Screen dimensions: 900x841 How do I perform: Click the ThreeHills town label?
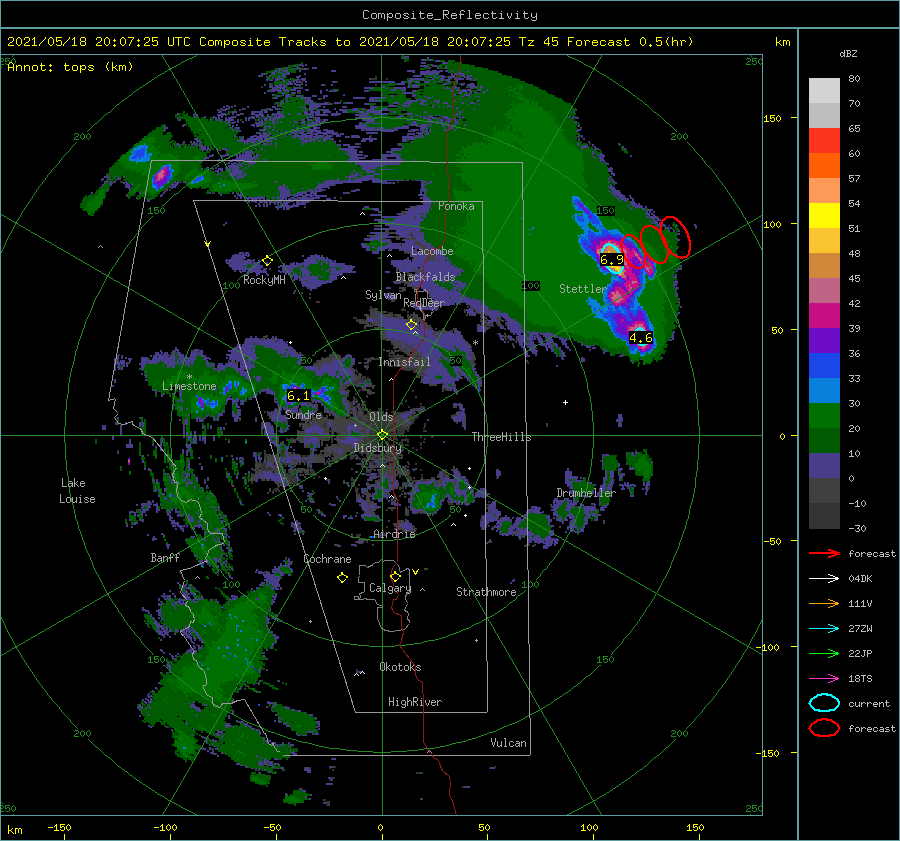[501, 437]
